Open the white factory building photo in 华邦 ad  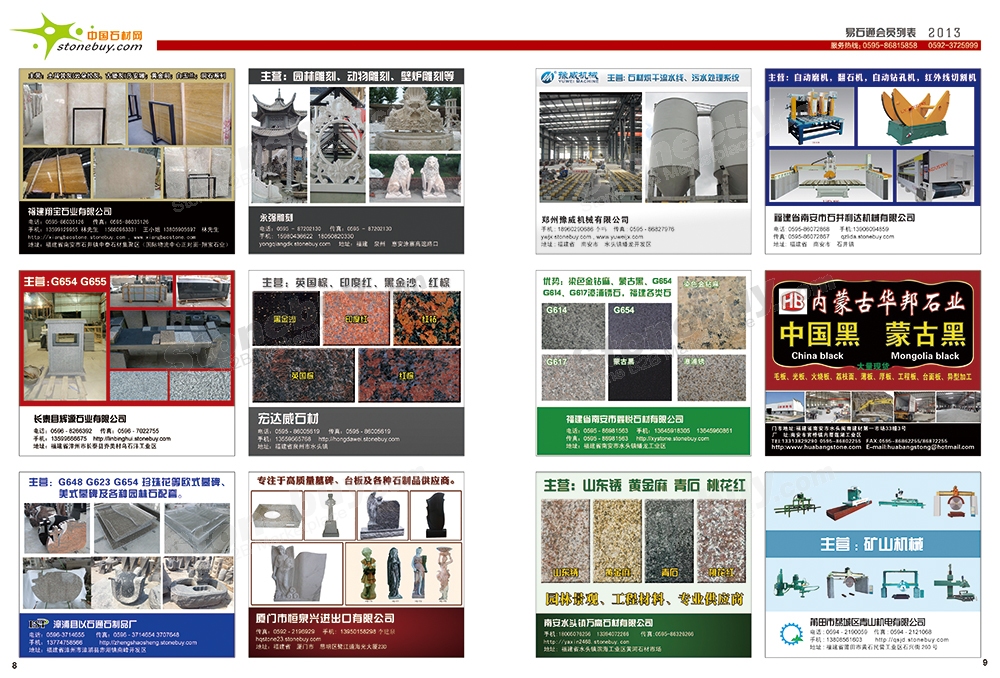(x=784, y=407)
